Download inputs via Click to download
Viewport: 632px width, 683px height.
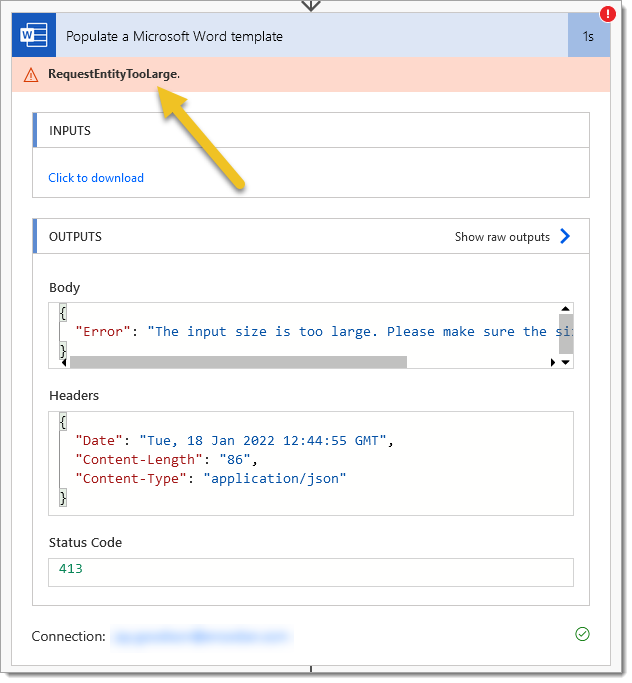96,178
